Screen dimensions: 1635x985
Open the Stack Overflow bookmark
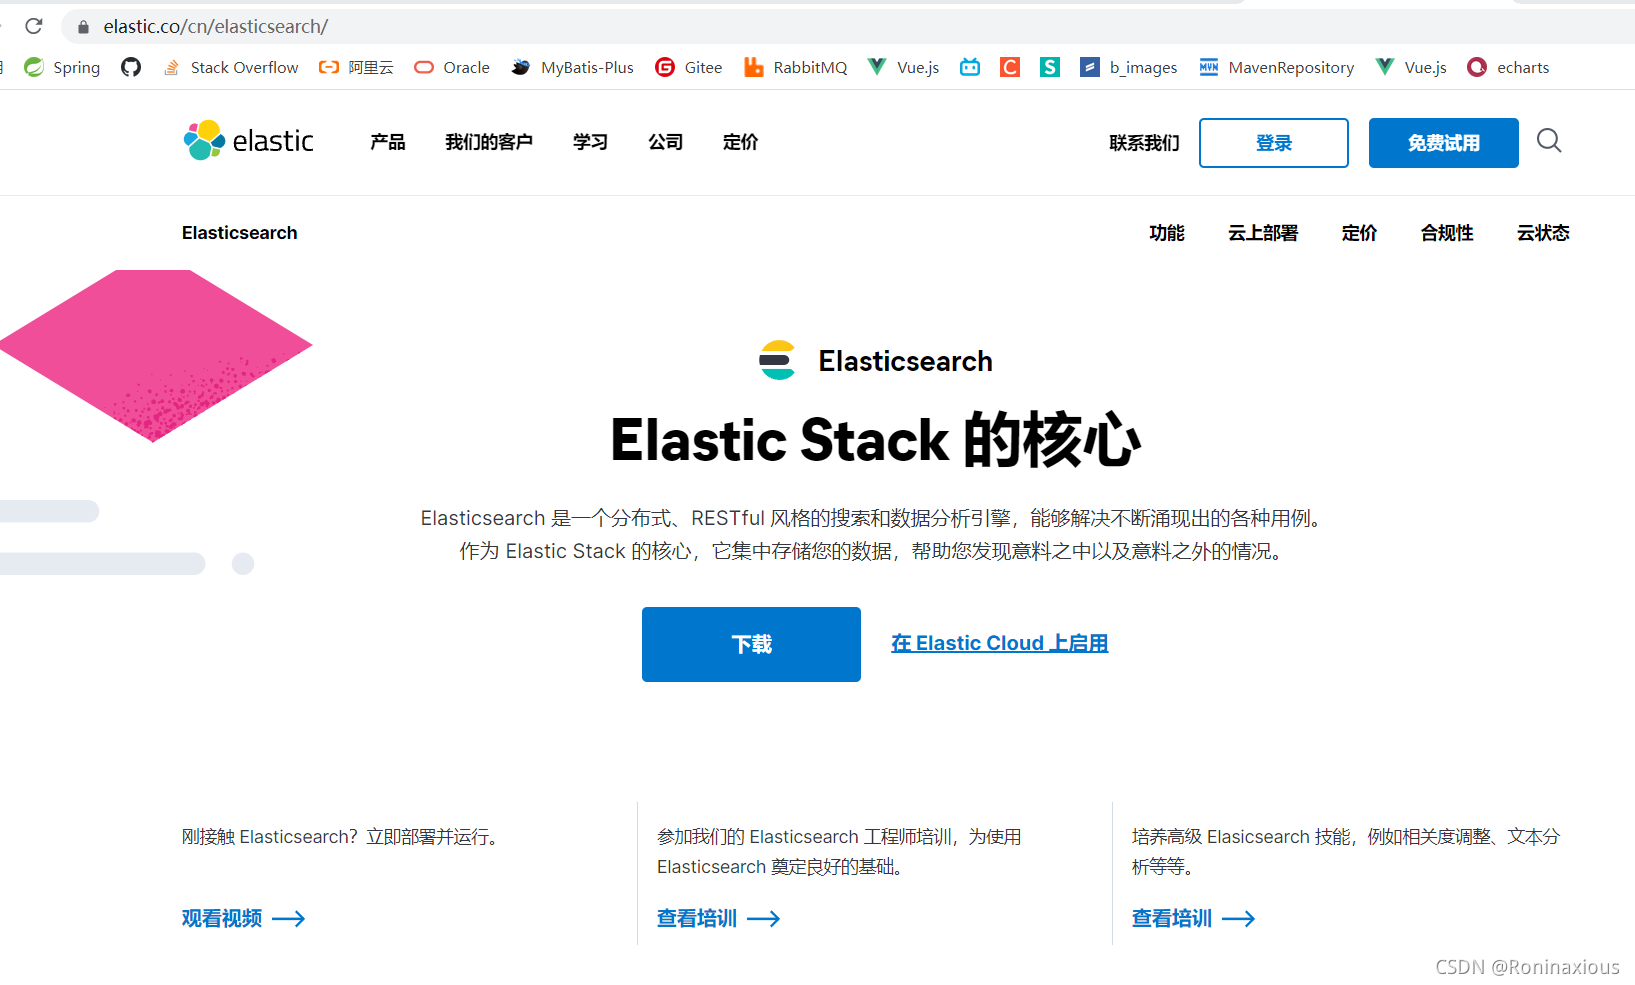tap(231, 67)
